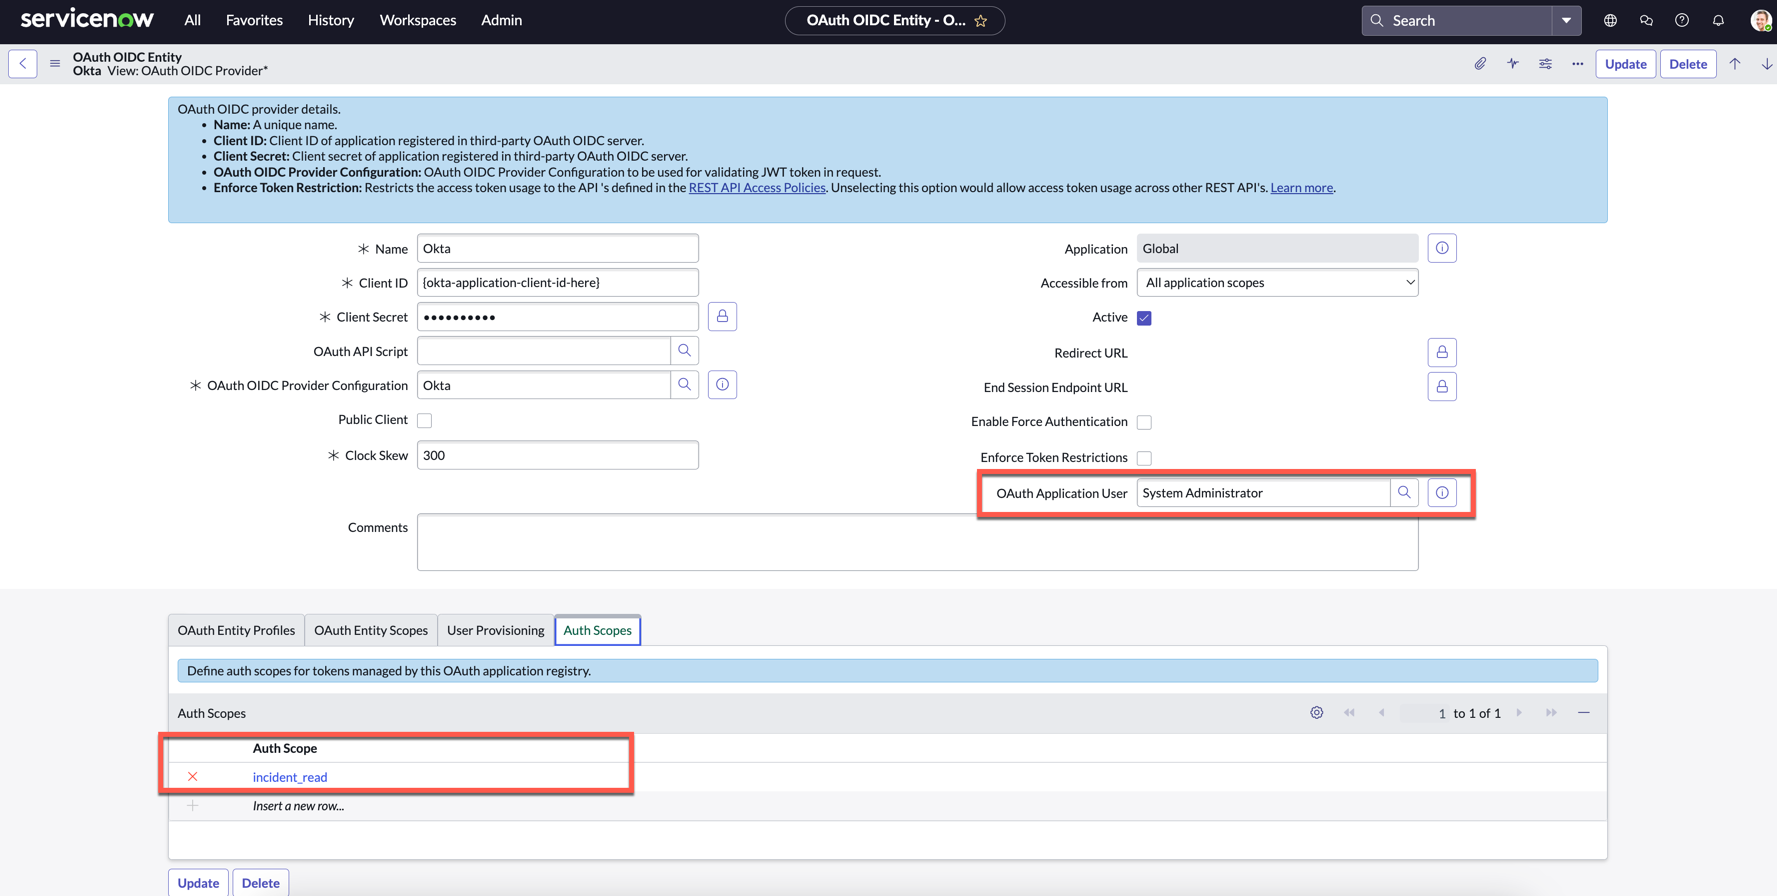Enable the Public Client checkbox

click(x=425, y=420)
